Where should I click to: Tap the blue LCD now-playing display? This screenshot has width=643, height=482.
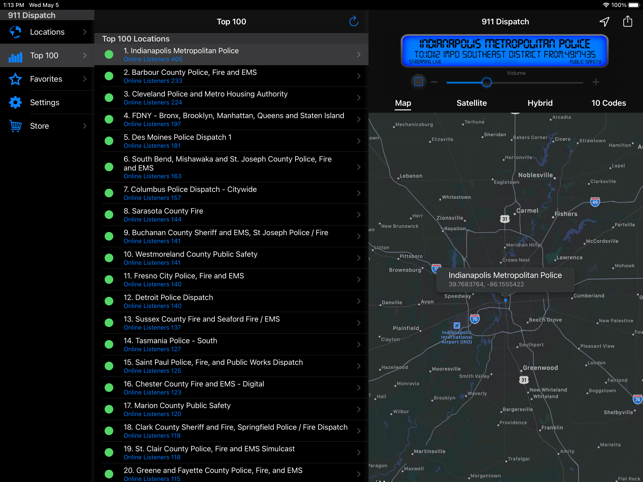(504, 51)
